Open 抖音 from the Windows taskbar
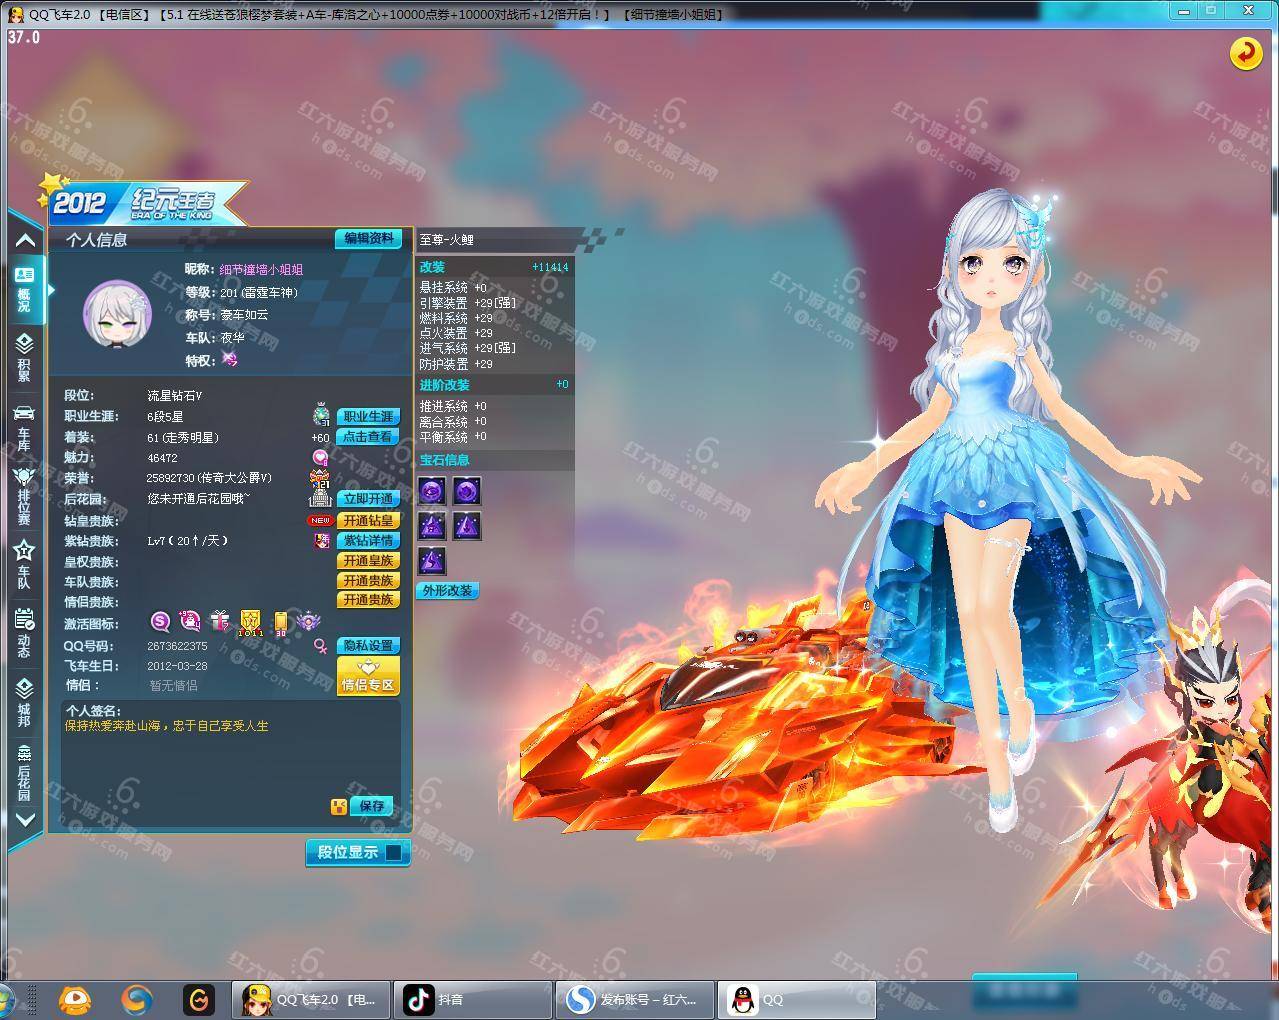Screen dimensions: 1279x1020 472,999
